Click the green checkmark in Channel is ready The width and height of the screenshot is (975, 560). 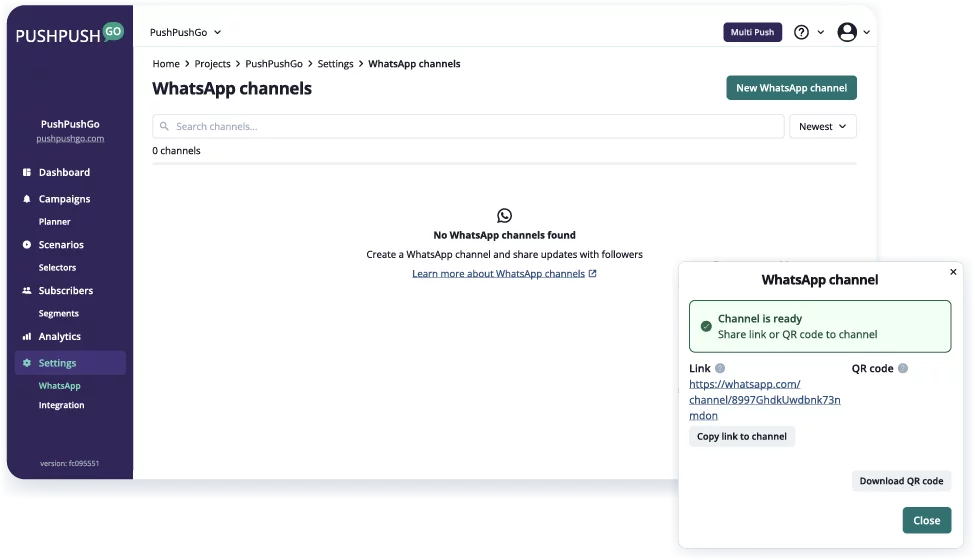706,326
